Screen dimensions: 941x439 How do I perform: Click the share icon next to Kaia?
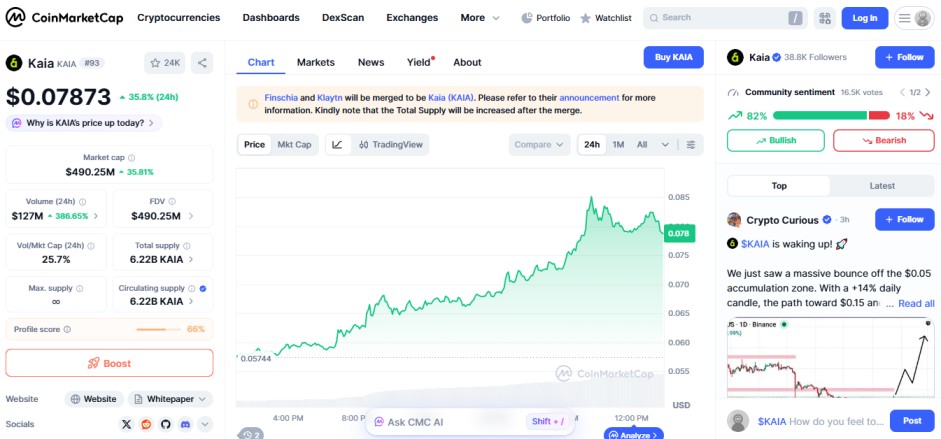(202, 63)
